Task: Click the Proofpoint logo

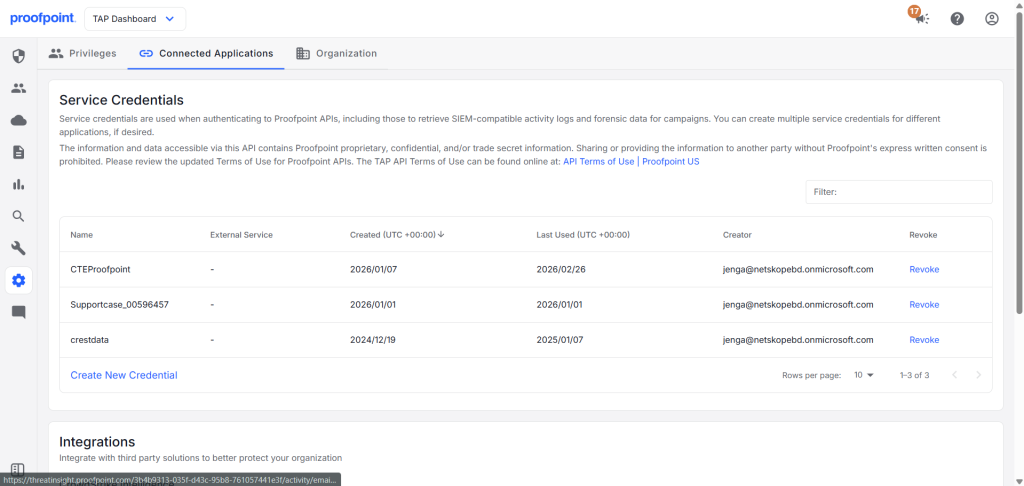Action: [42, 18]
